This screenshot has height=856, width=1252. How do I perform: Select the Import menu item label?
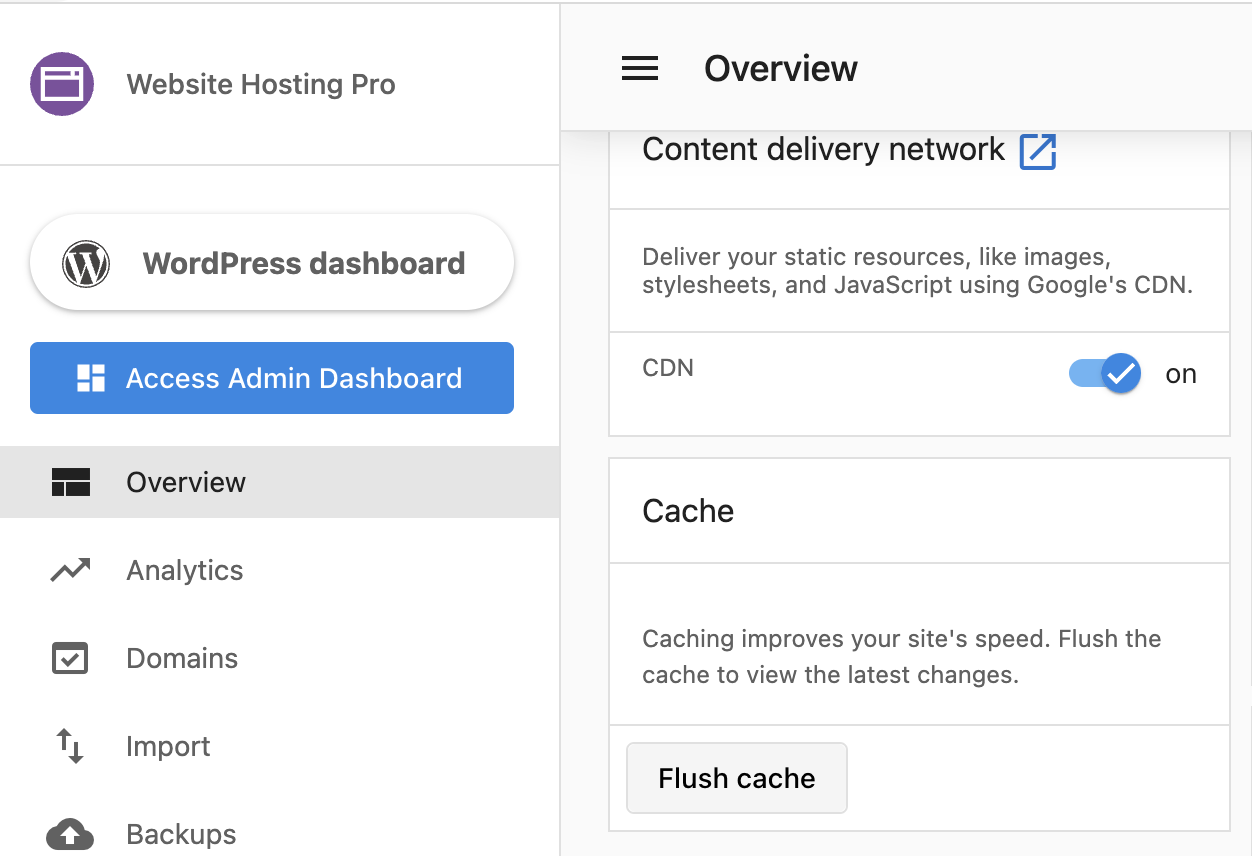168,747
